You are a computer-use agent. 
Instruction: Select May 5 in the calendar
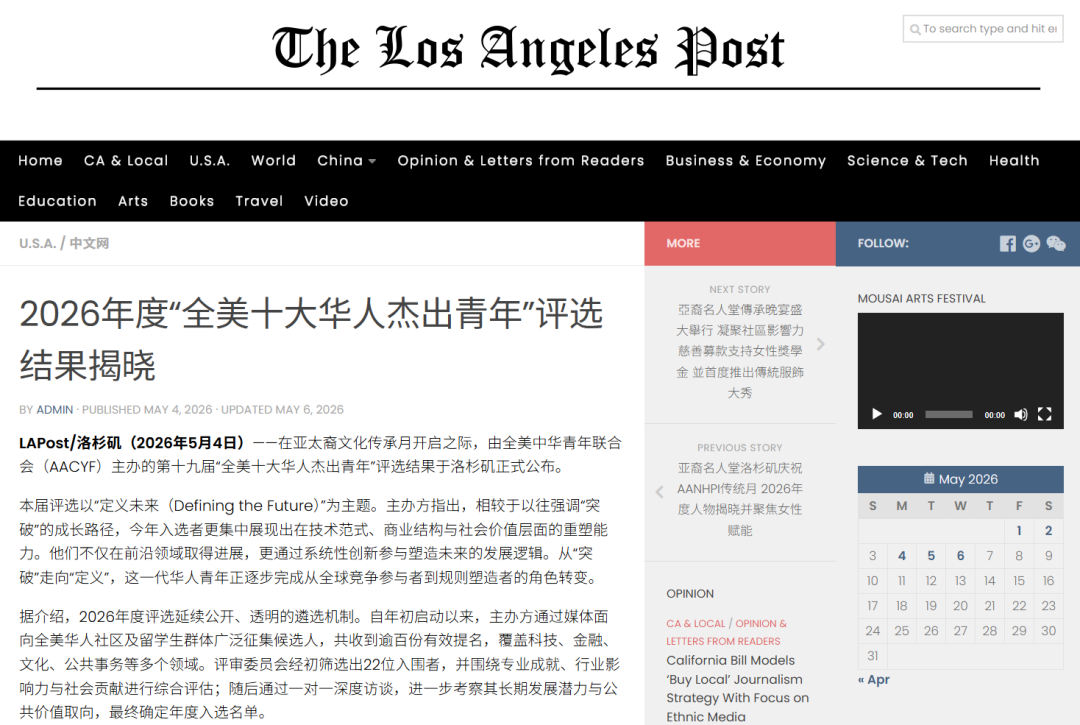[x=931, y=556]
